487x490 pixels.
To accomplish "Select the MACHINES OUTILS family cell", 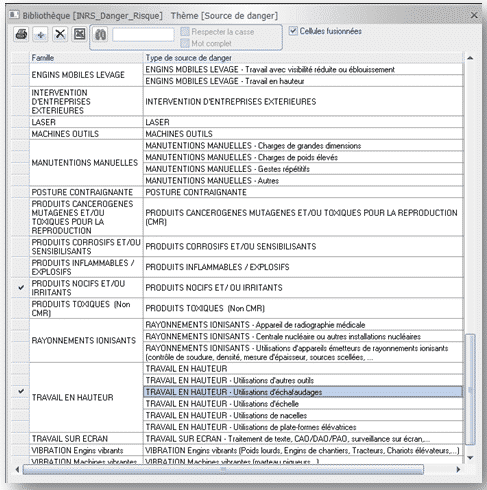I will click(87, 134).
